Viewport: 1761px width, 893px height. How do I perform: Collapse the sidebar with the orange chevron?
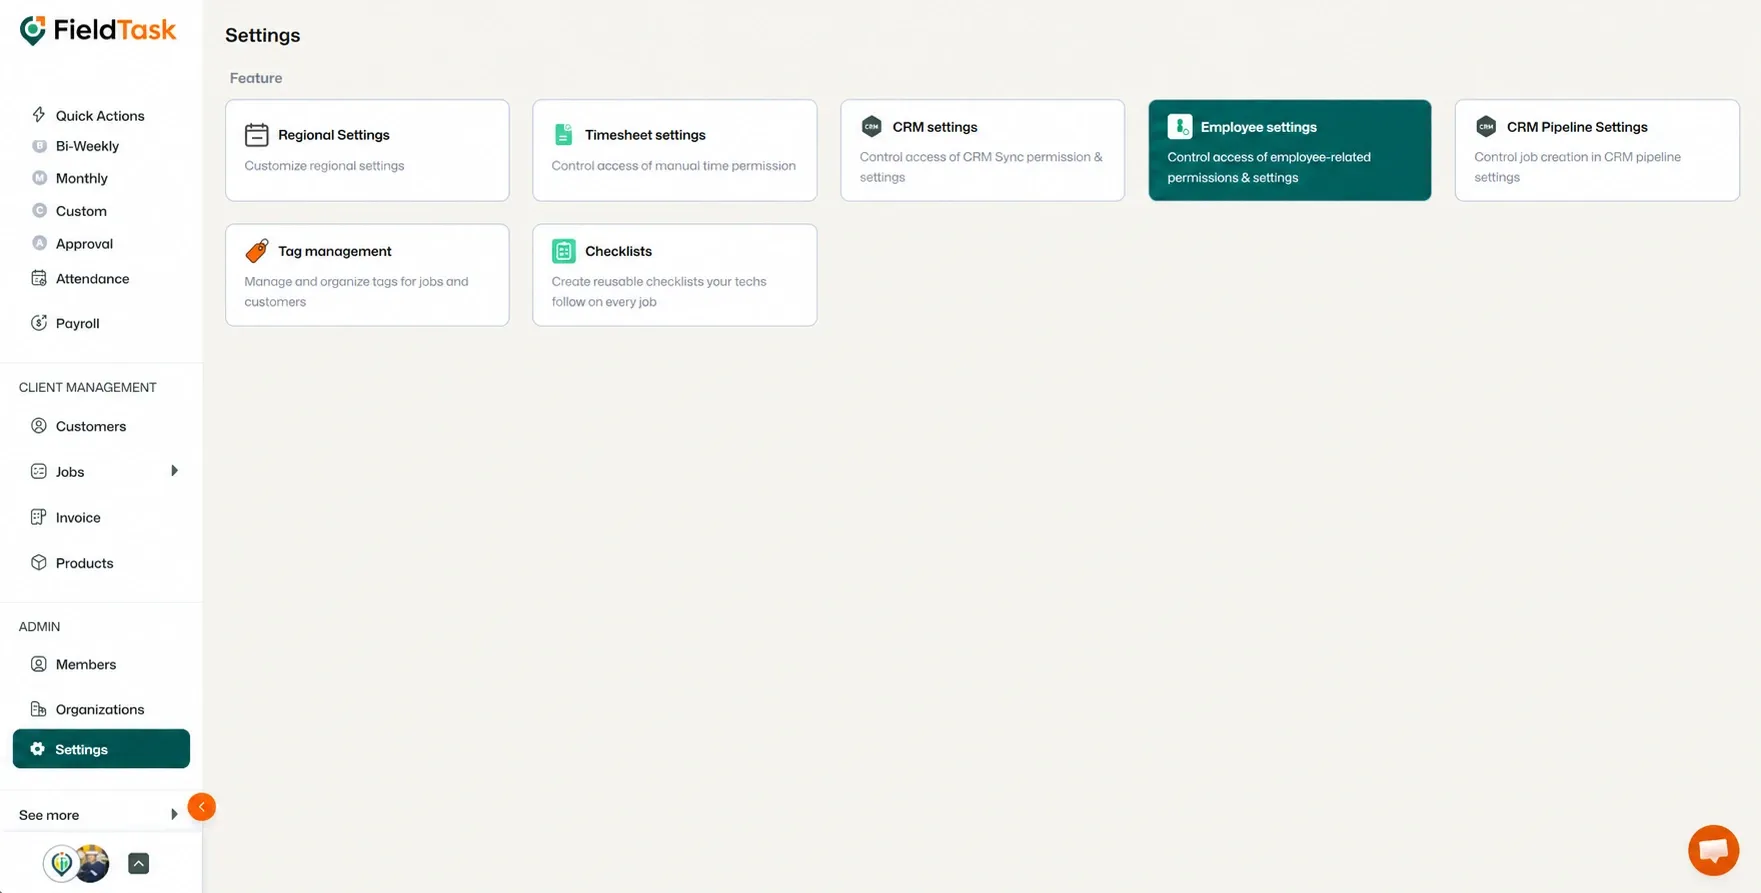tap(201, 807)
